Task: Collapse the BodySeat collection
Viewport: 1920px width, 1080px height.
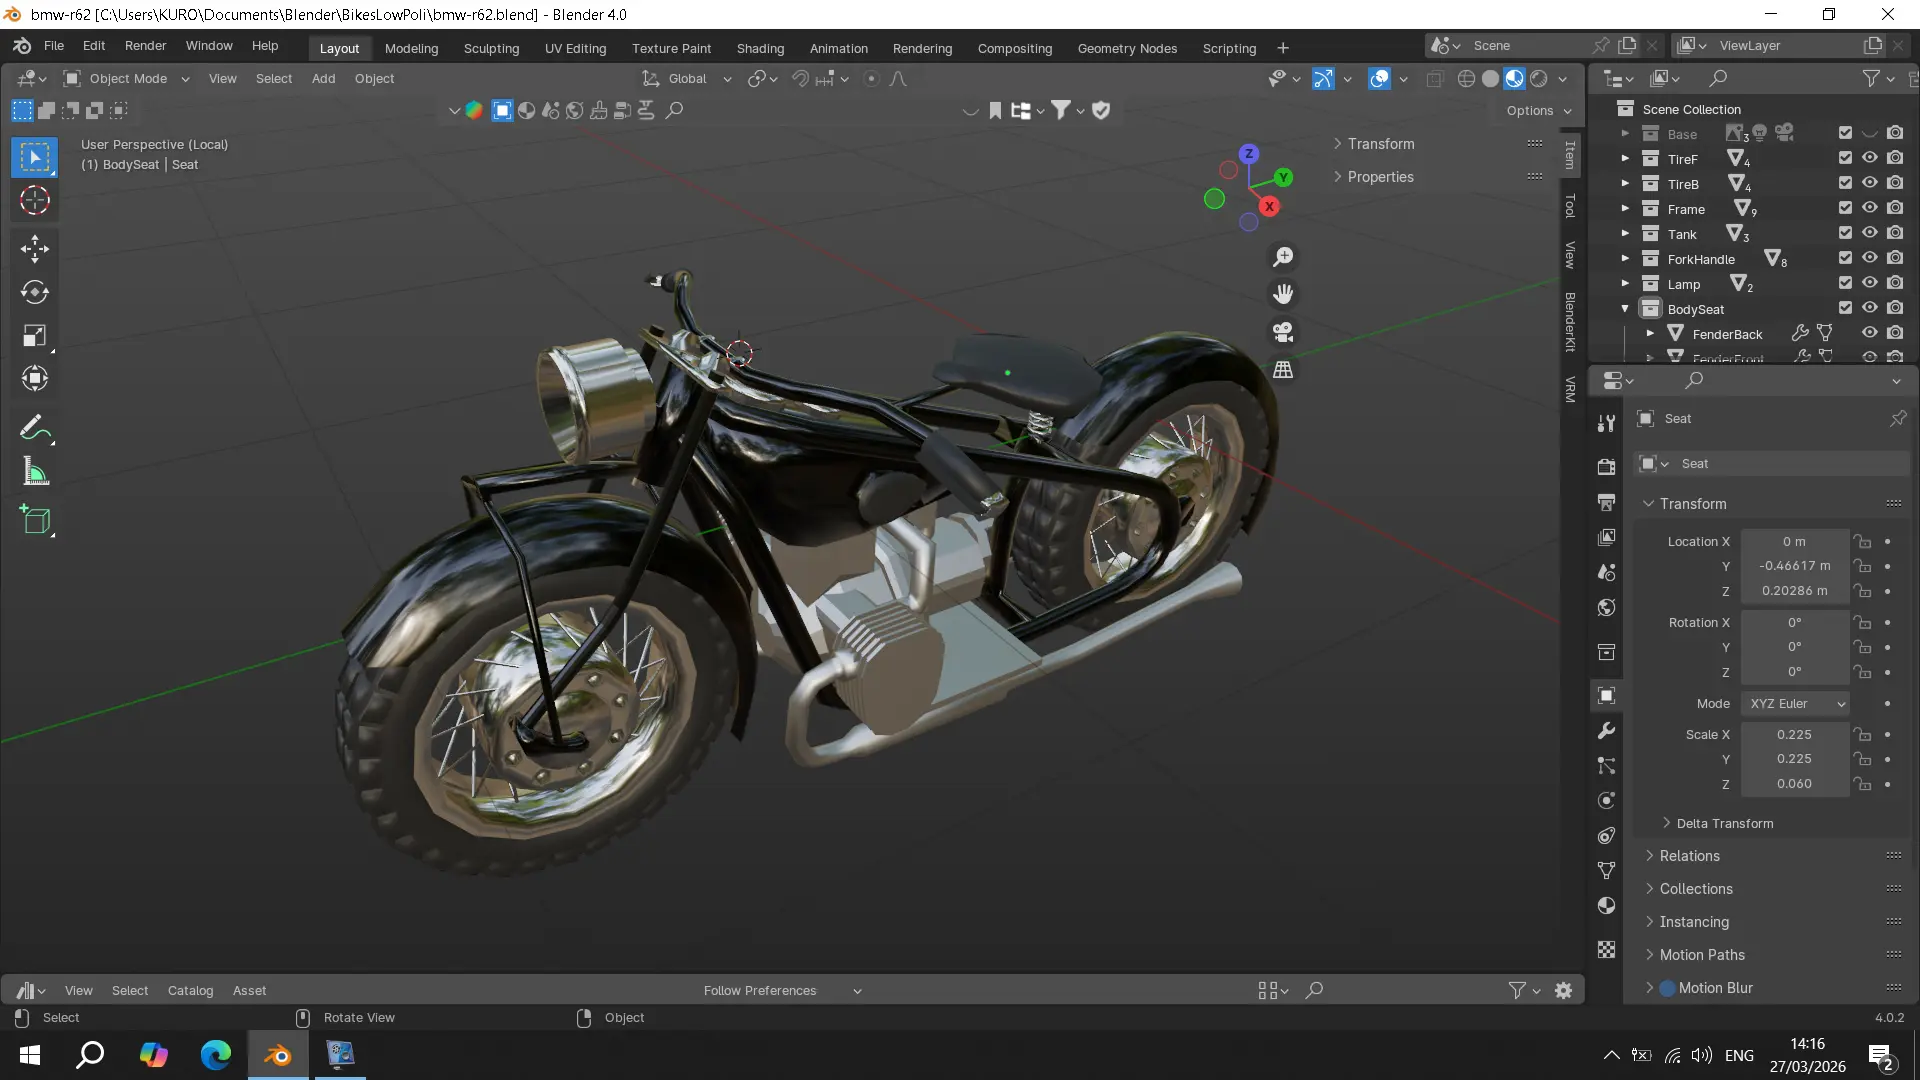Action: (x=1625, y=308)
